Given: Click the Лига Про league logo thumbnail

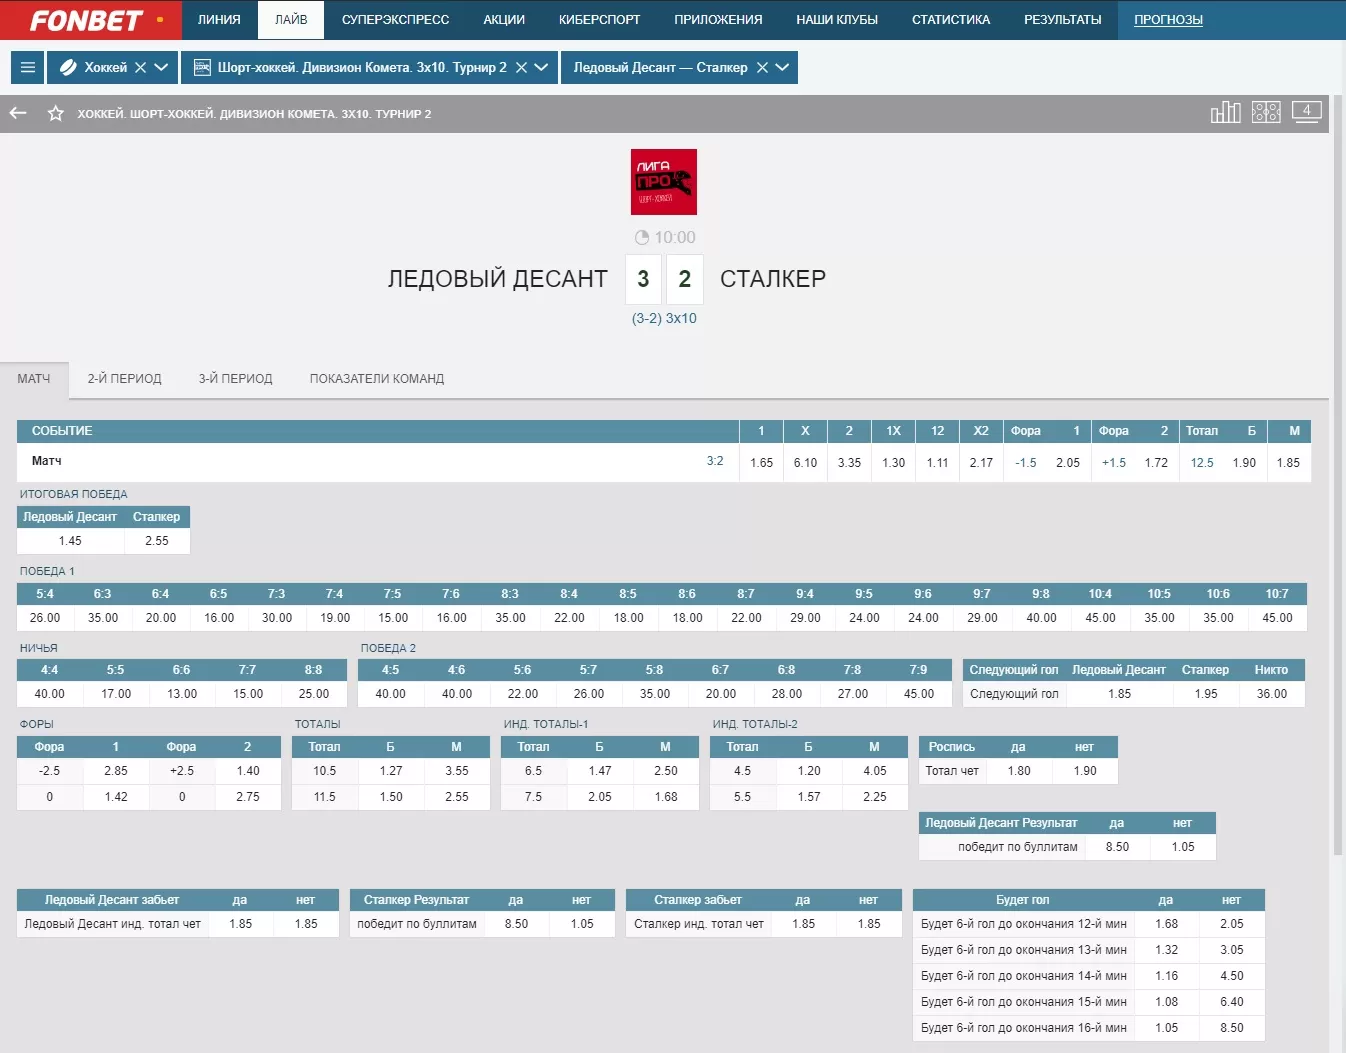Looking at the screenshot, I should [663, 182].
